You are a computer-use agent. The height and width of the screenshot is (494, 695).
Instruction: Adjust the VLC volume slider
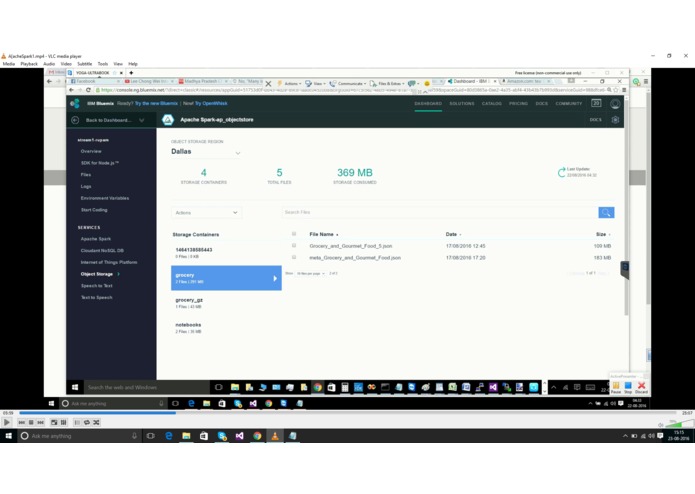tap(680, 424)
